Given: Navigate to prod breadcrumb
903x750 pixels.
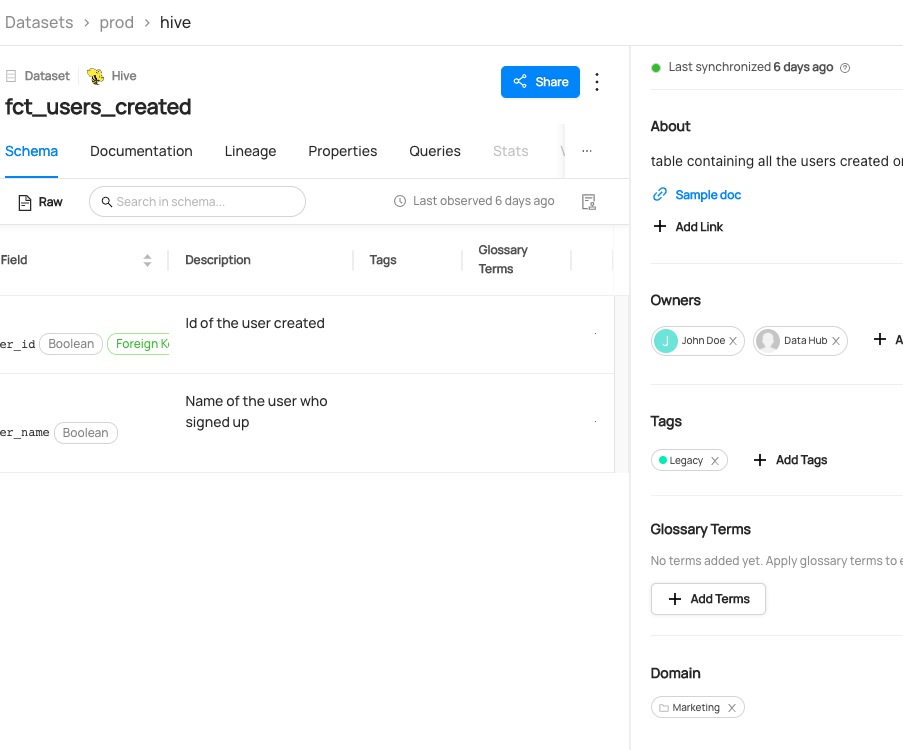Looking at the screenshot, I should pos(116,22).
